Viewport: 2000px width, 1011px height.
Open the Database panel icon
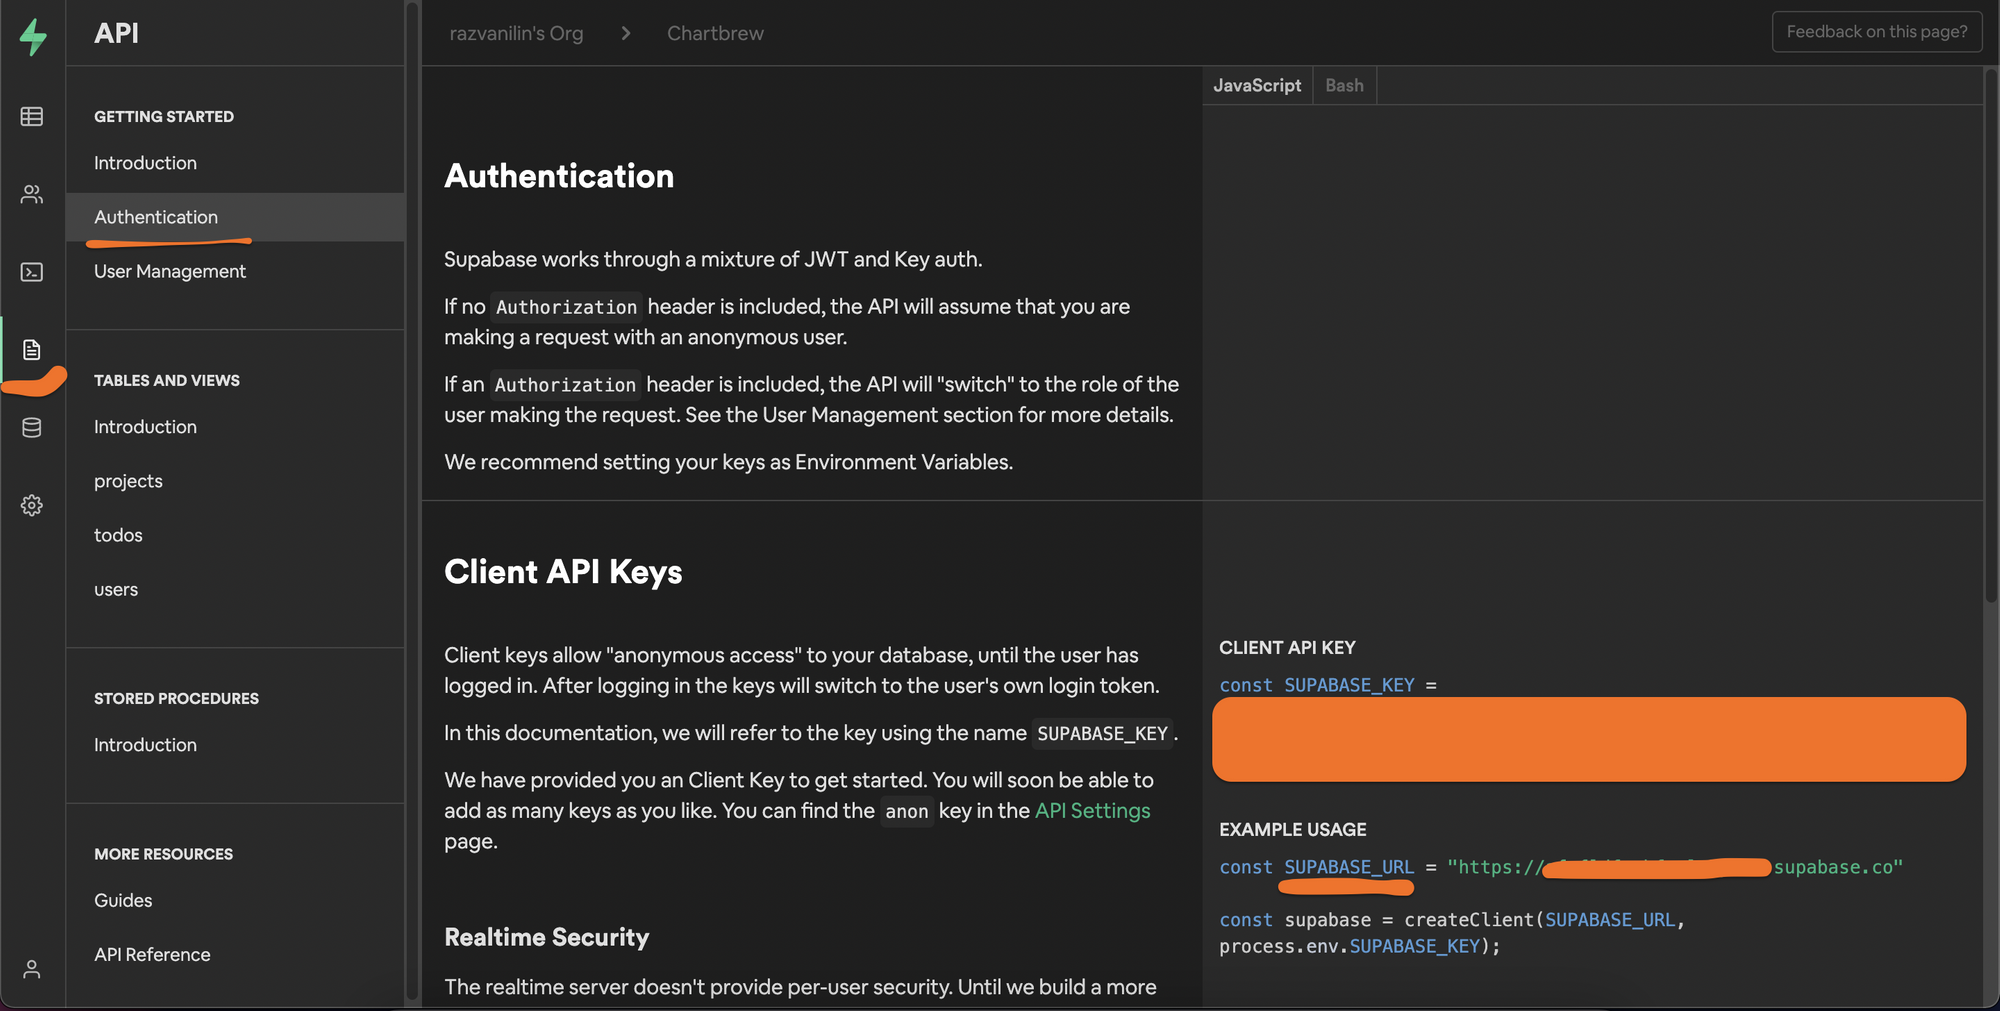pyautogui.click(x=31, y=427)
